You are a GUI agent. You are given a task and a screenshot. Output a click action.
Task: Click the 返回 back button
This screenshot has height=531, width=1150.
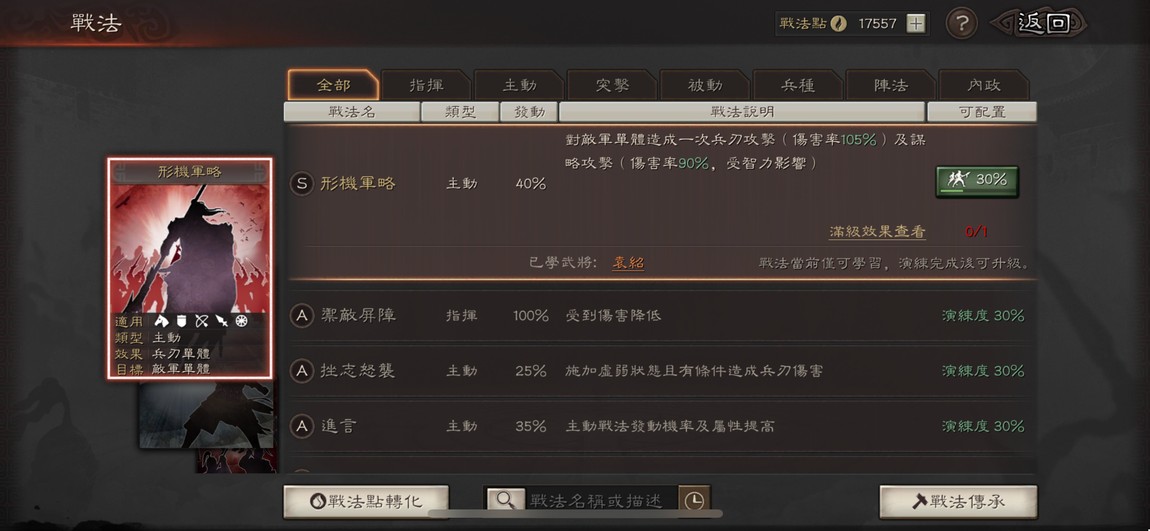tap(1042, 23)
